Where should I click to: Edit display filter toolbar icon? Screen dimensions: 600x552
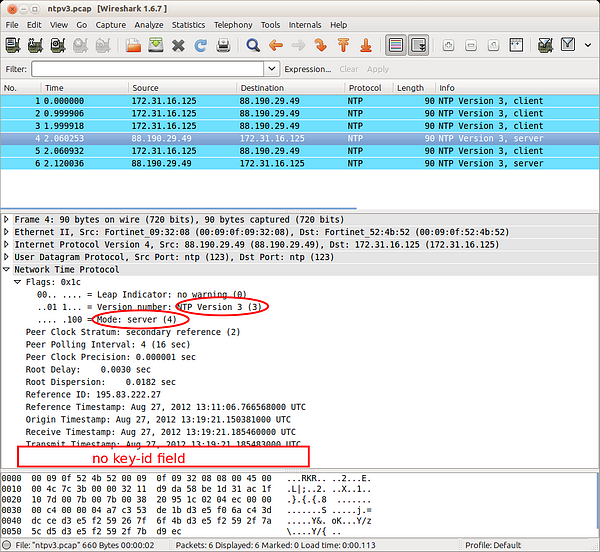point(568,45)
